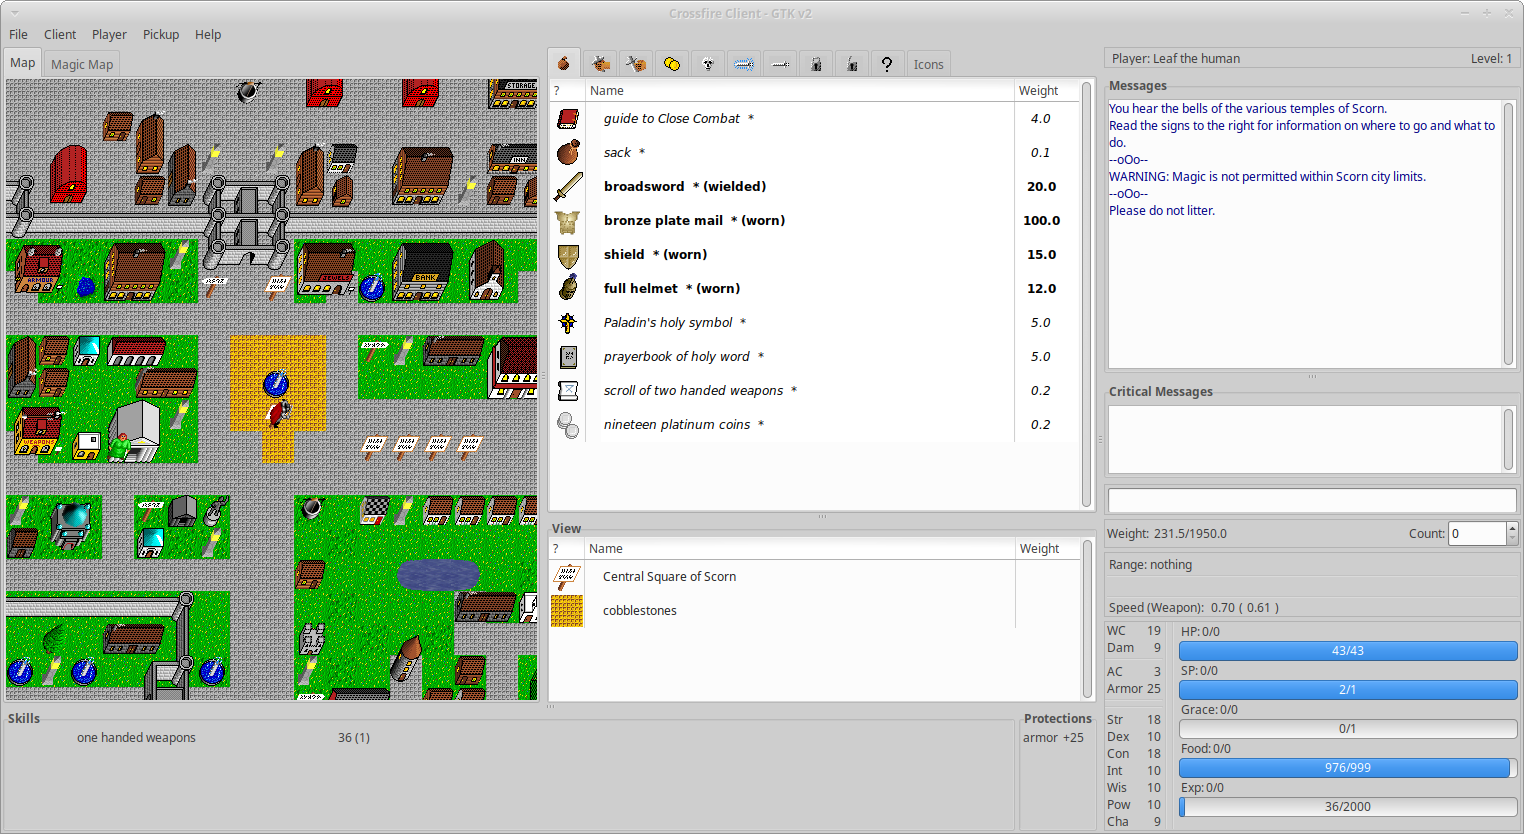Screen dimensions: 1524x834
Task: Click the Paladin's holy symbol icon
Action: pyautogui.click(x=568, y=322)
